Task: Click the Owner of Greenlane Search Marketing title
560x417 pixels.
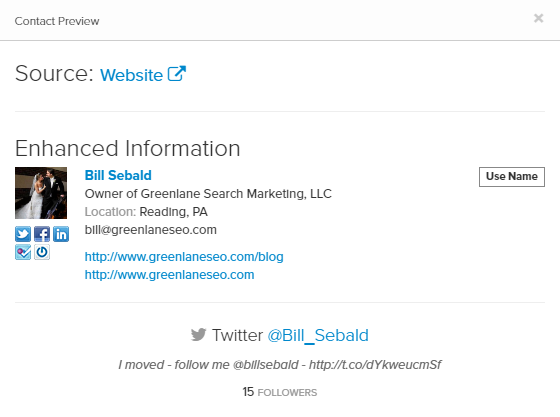Action: tap(208, 194)
